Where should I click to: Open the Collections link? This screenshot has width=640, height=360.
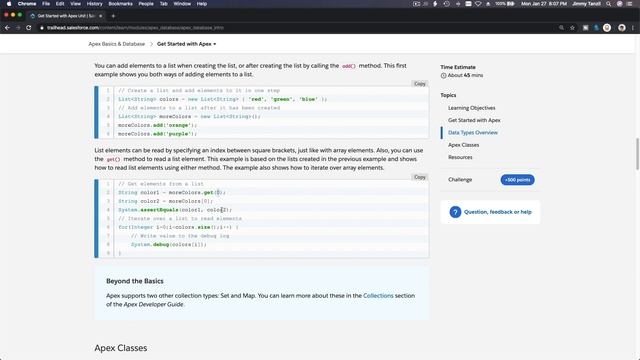click(x=378, y=296)
